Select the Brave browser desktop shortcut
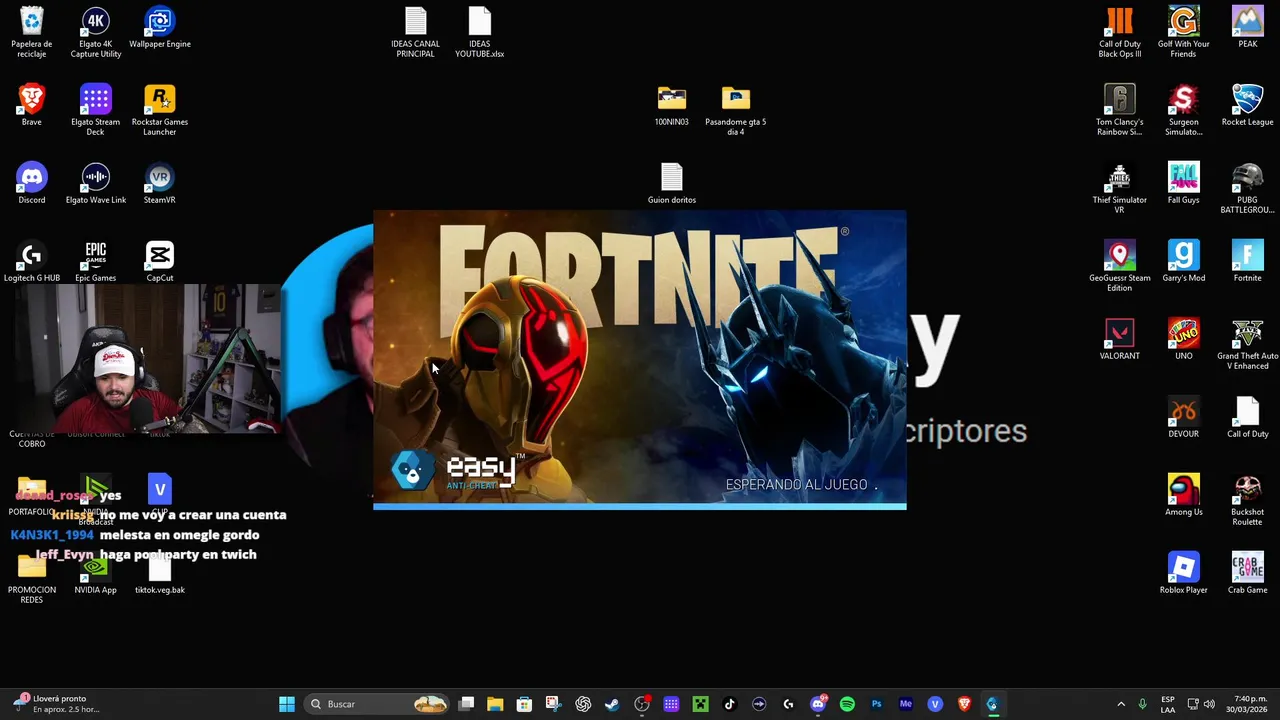This screenshot has width=1280, height=720. (32, 105)
